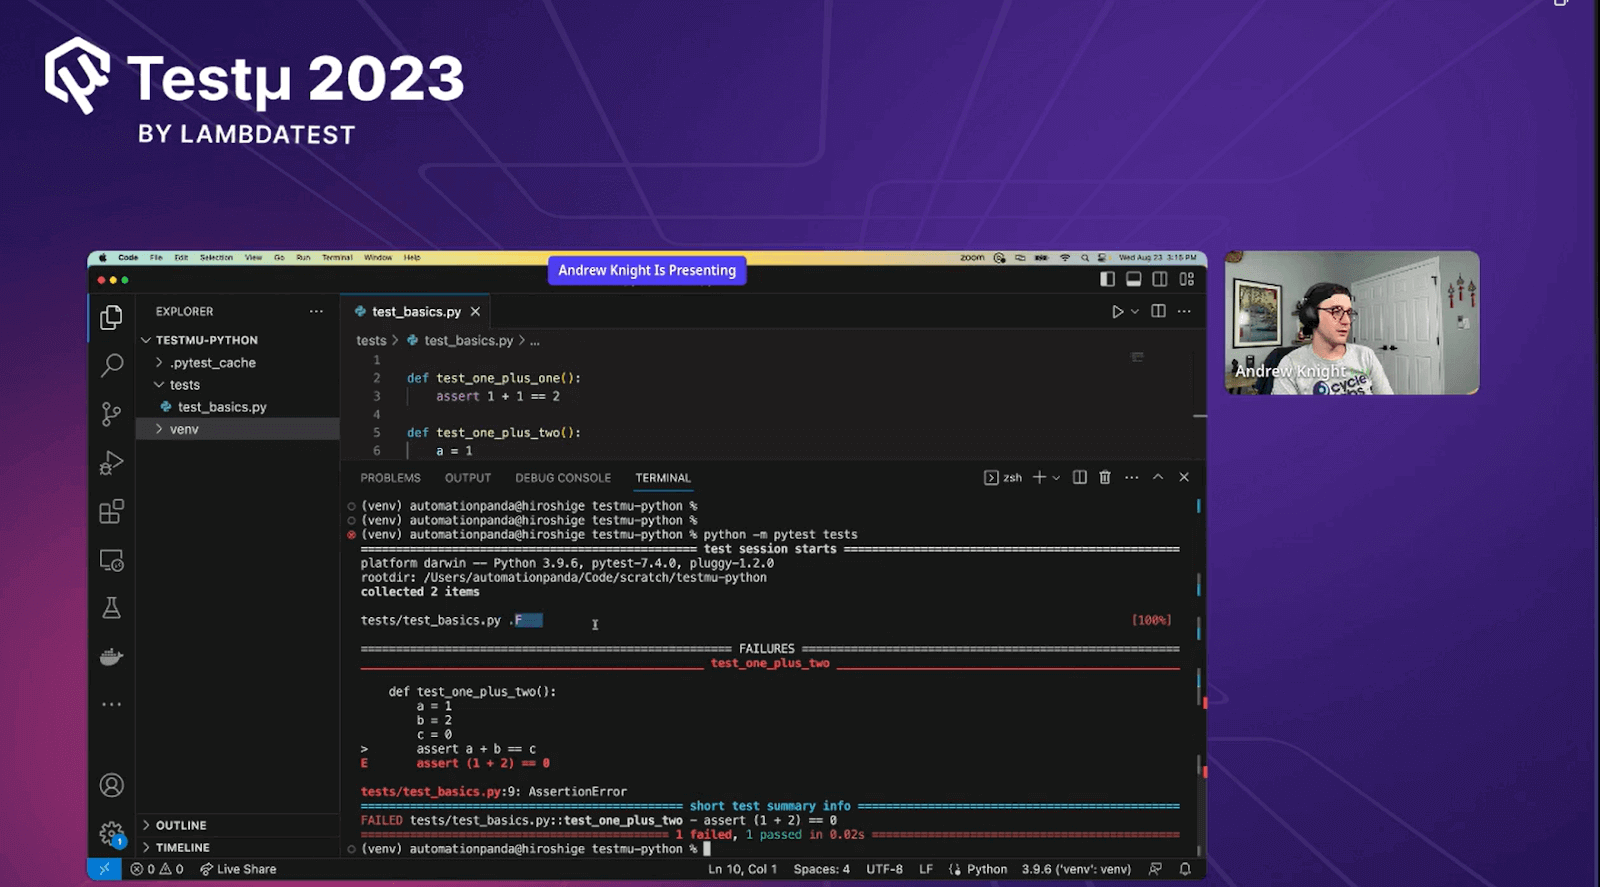Close the terminal panel
1600x887 pixels.
[1184, 477]
